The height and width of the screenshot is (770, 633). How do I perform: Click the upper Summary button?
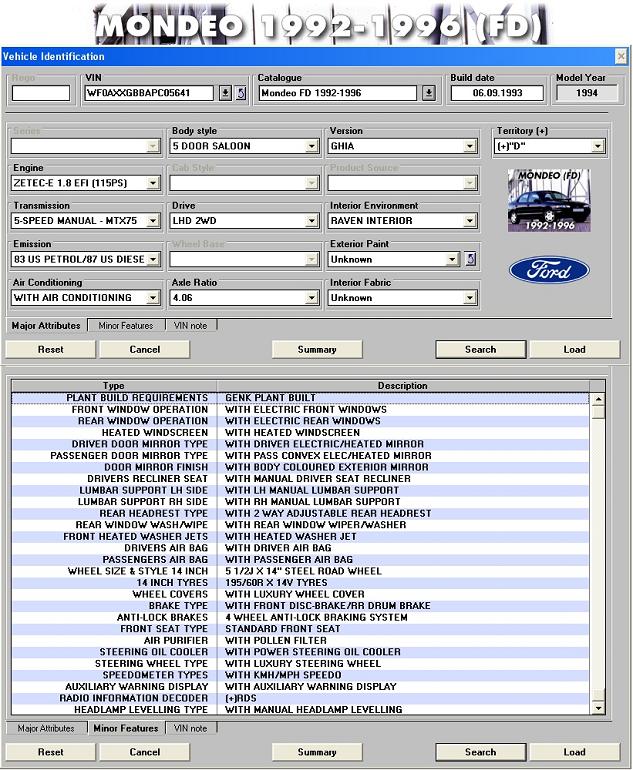317,350
